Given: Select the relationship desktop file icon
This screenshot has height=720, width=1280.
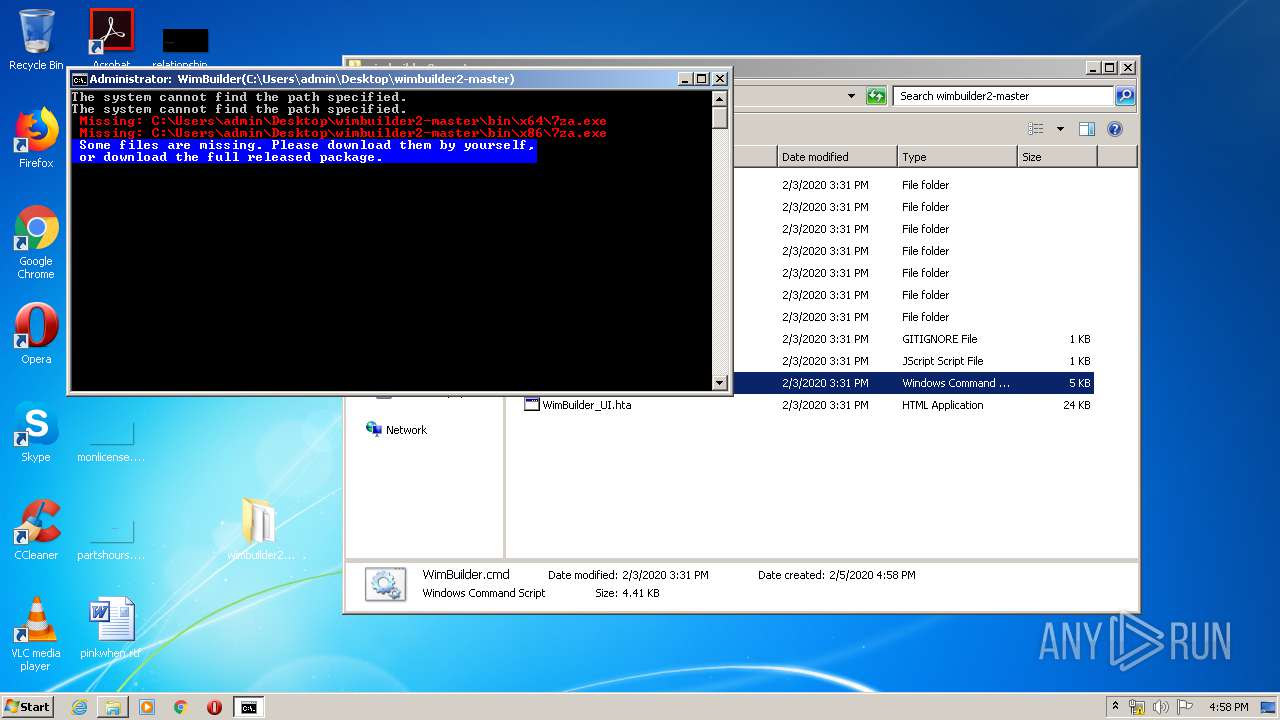Looking at the screenshot, I should coord(186,48).
